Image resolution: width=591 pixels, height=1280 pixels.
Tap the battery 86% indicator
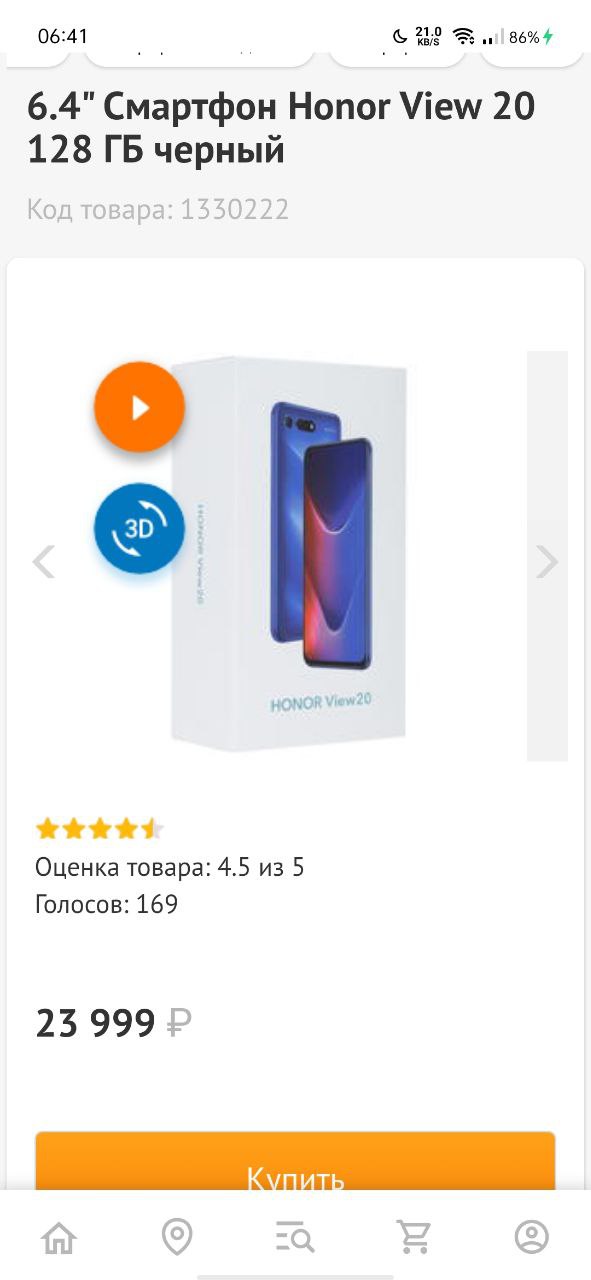[x=531, y=37]
